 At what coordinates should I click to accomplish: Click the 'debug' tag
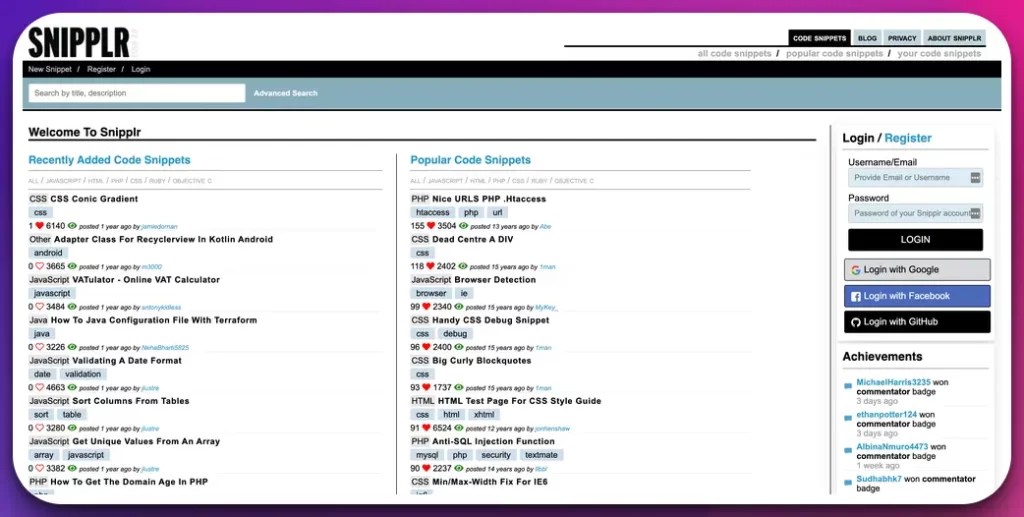[455, 334]
